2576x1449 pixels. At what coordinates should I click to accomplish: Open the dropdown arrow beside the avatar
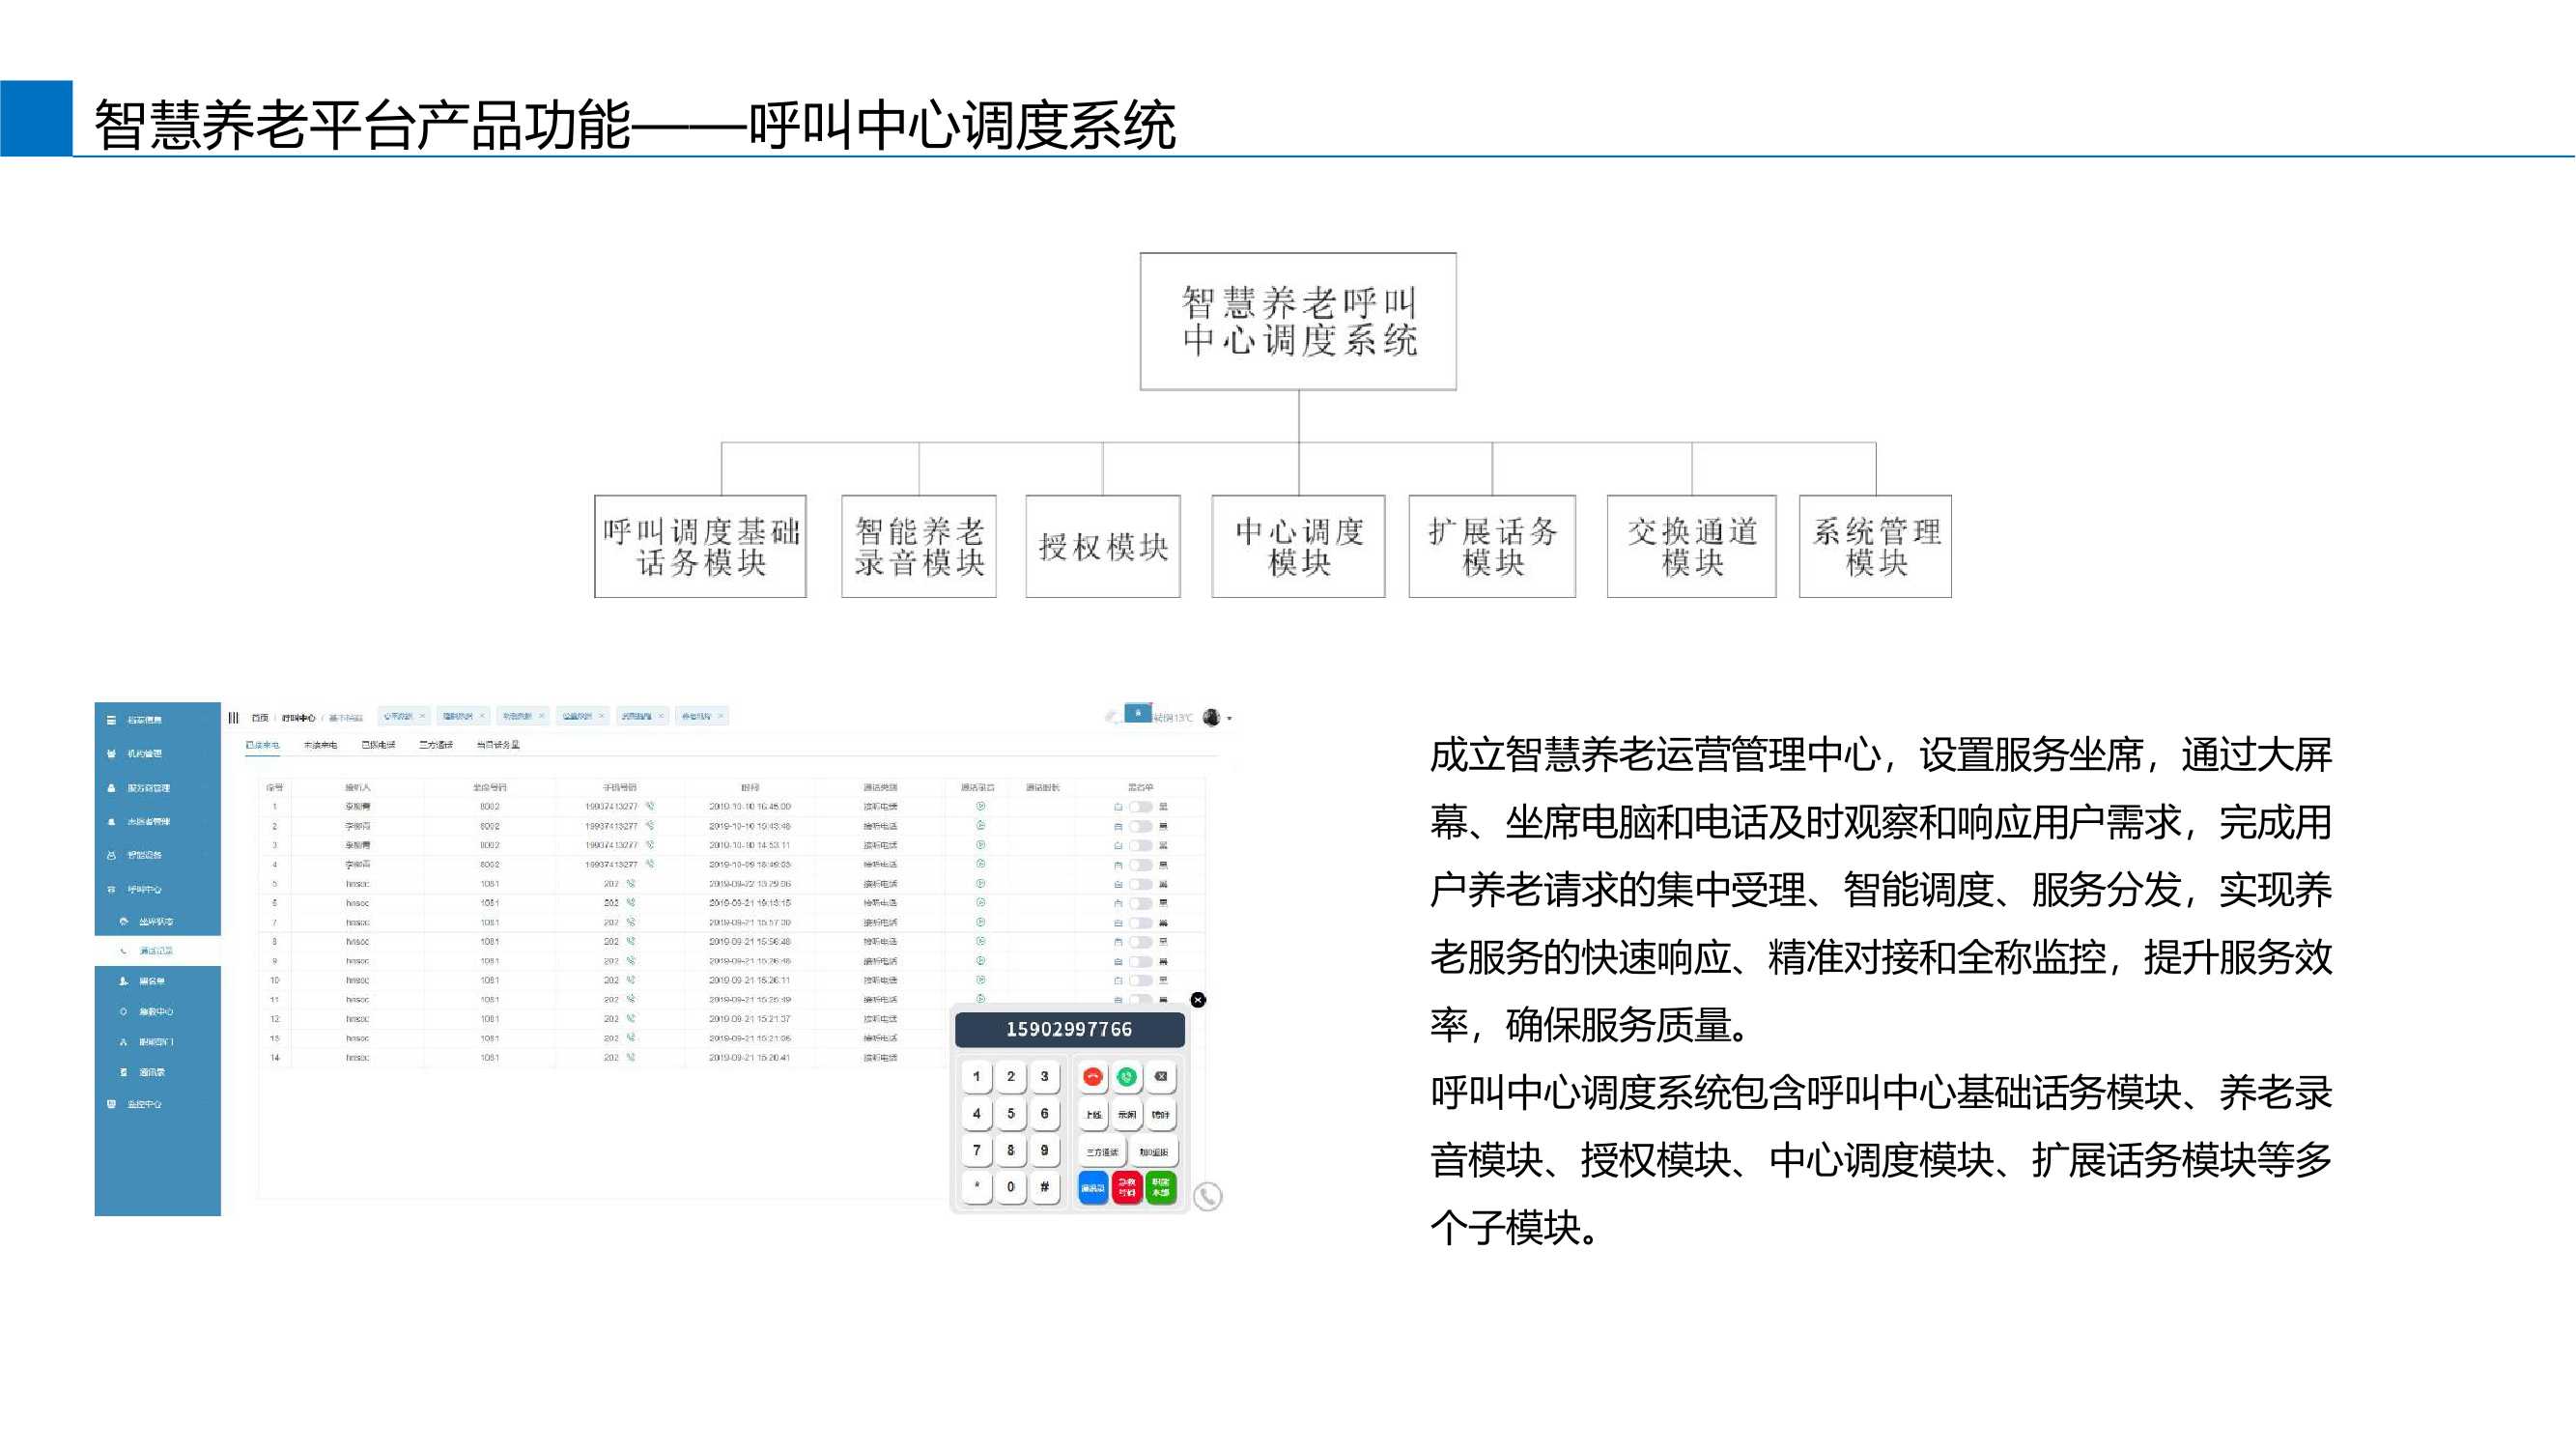tap(1229, 718)
